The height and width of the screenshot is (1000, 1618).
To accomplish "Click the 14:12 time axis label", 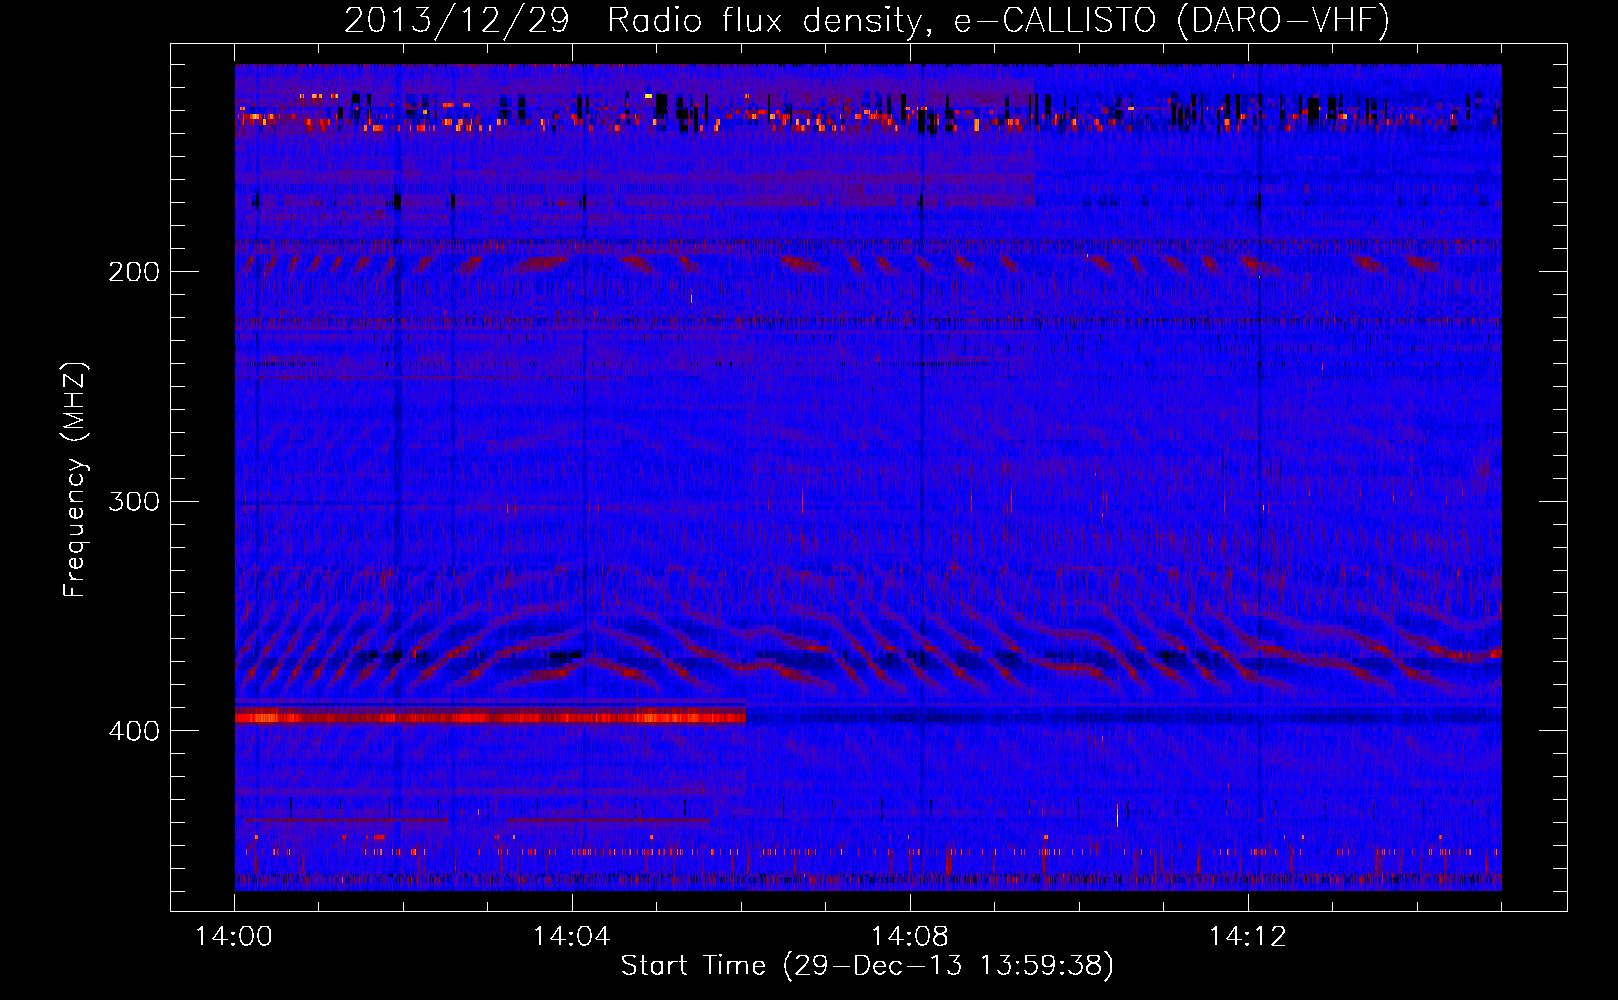I will coord(1248,937).
